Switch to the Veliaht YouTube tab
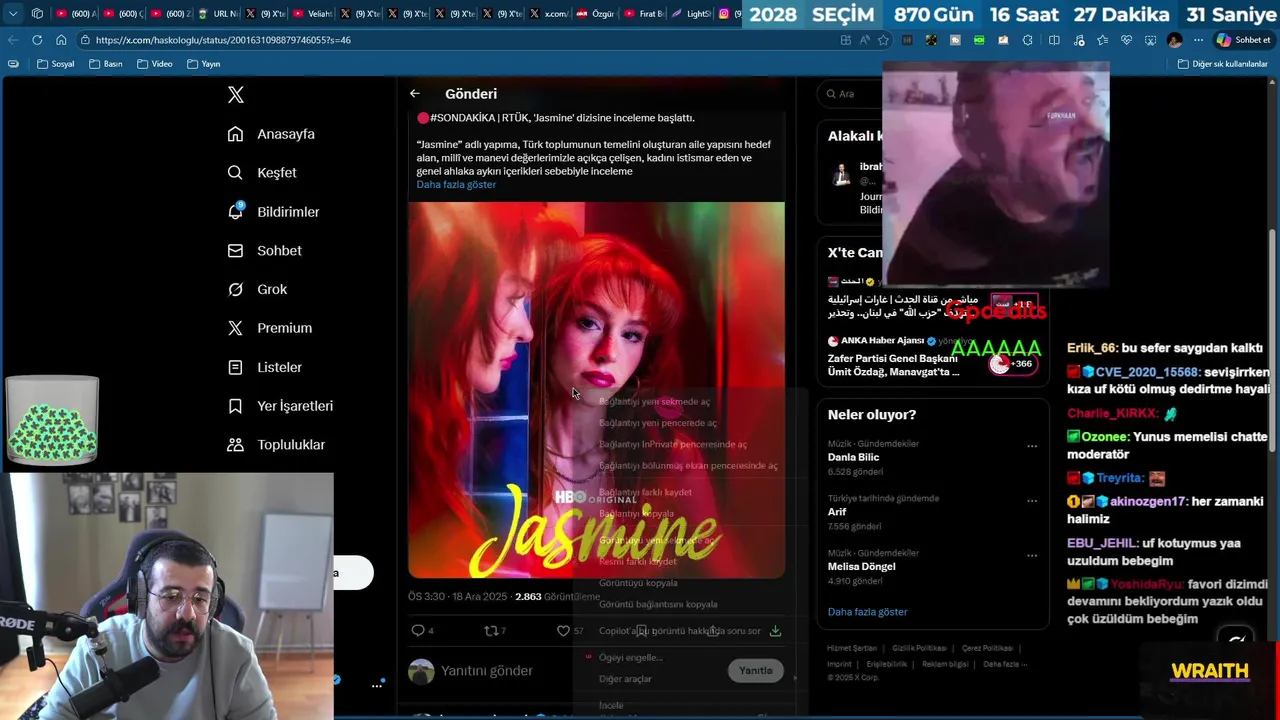The image size is (1280, 720). coord(312,14)
